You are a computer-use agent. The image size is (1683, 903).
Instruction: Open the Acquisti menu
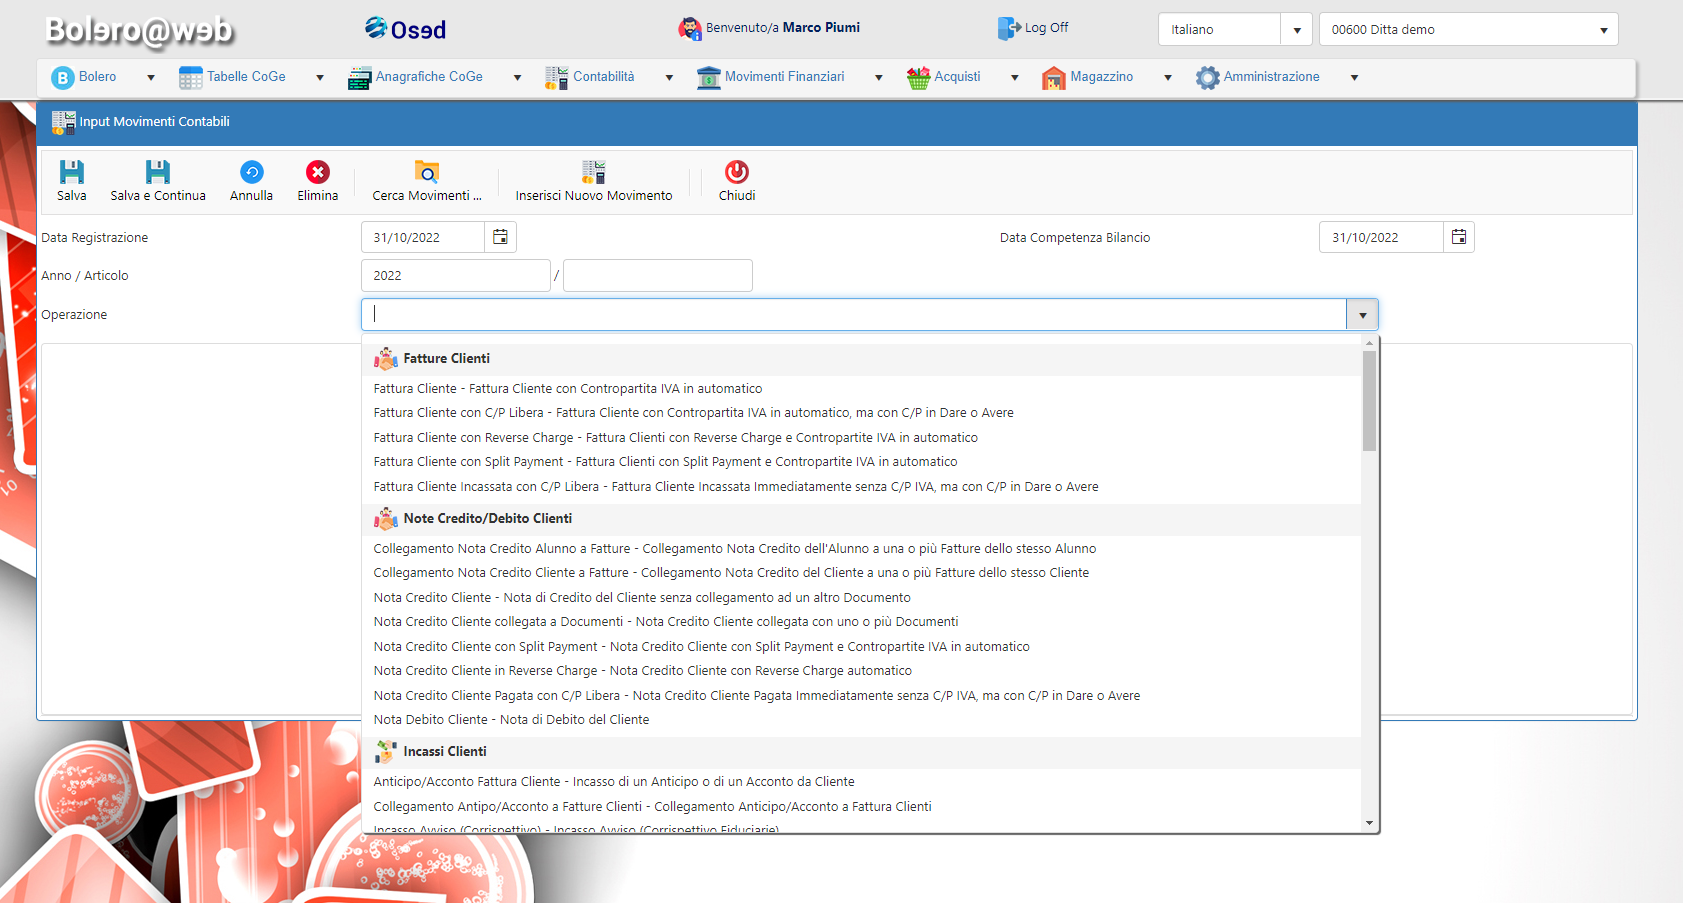tap(957, 77)
